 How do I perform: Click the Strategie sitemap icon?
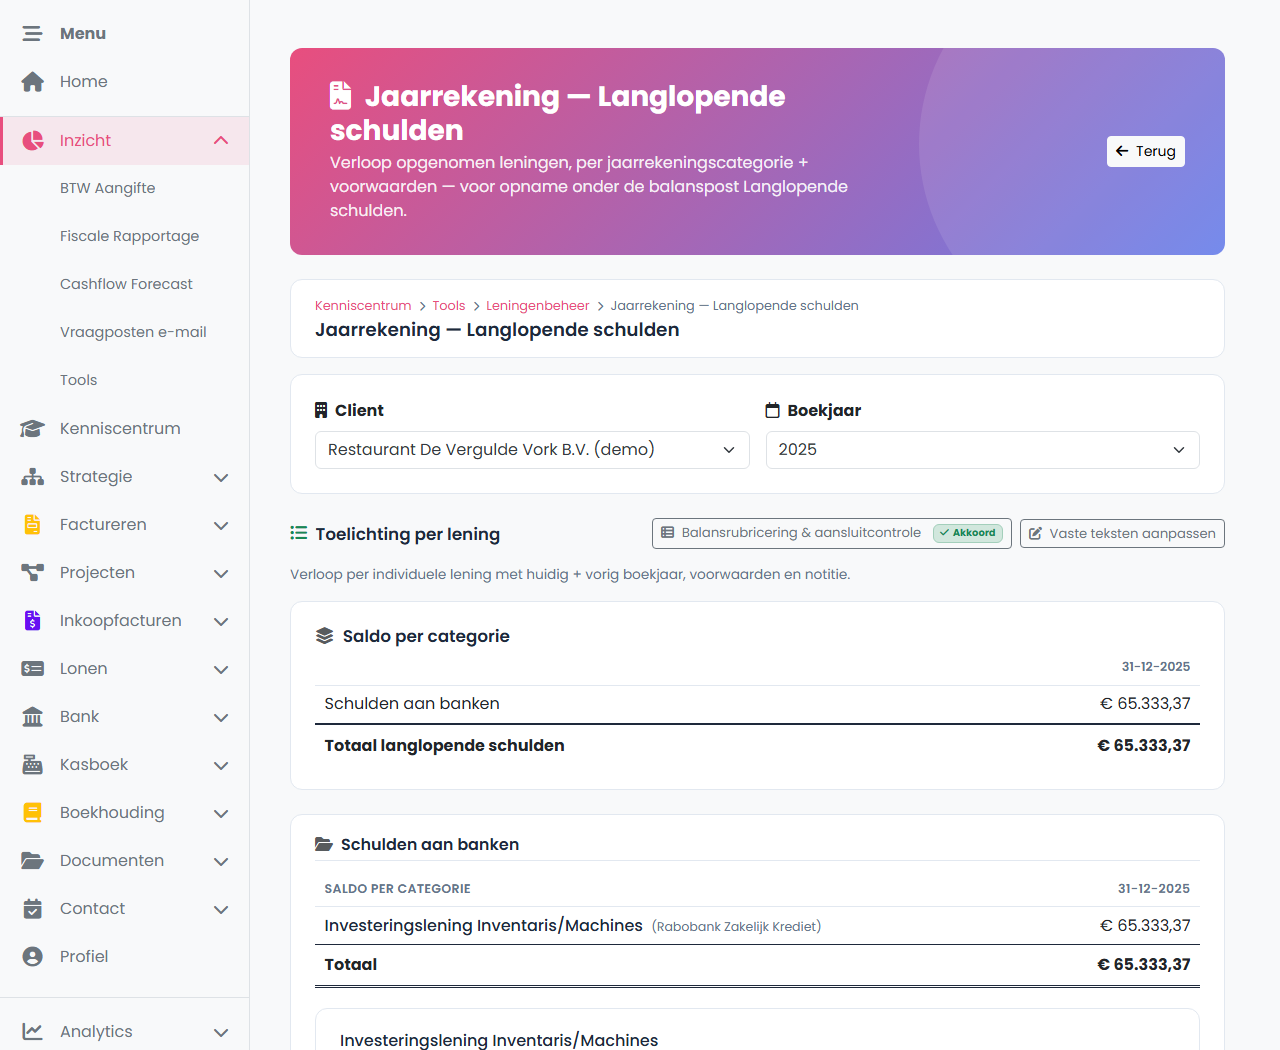point(33,477)
